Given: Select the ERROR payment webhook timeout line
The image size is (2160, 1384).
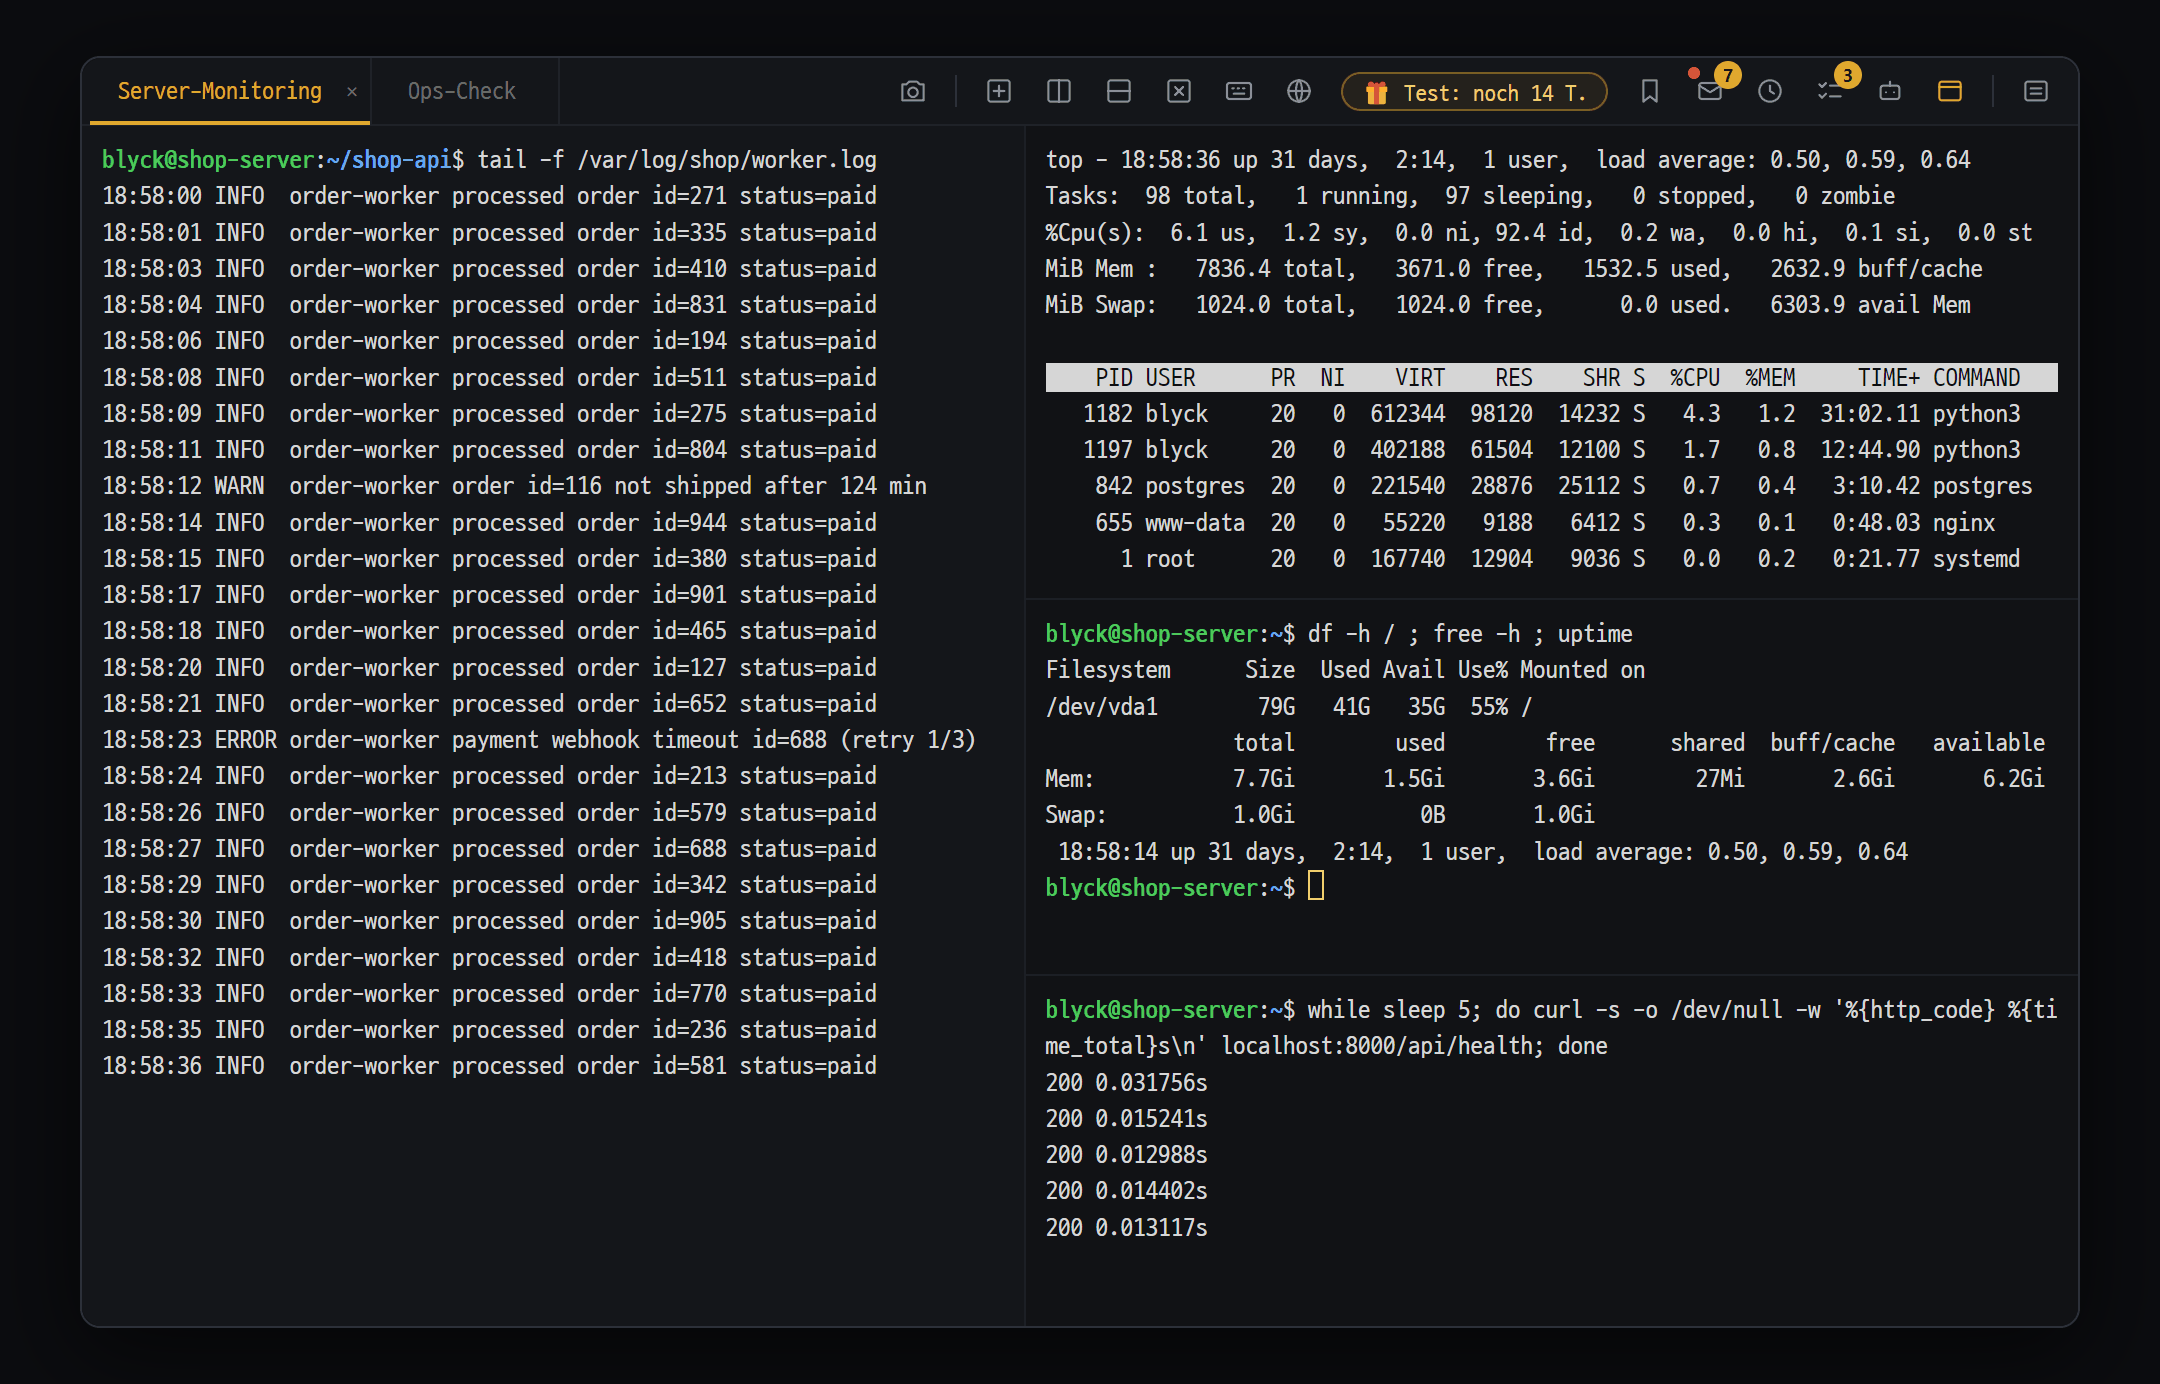Looking at the screenshot, I should (x=538, y=740).
